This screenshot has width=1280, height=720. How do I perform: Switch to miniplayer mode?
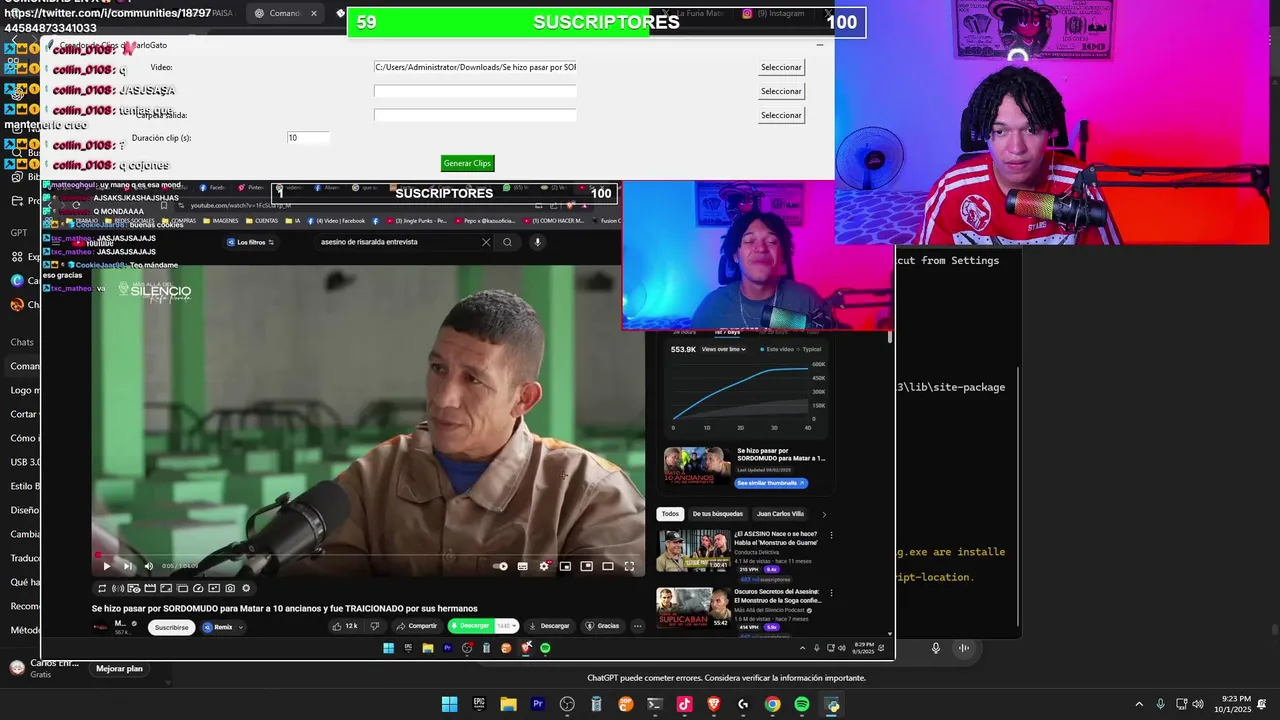(x=565, y=566)
